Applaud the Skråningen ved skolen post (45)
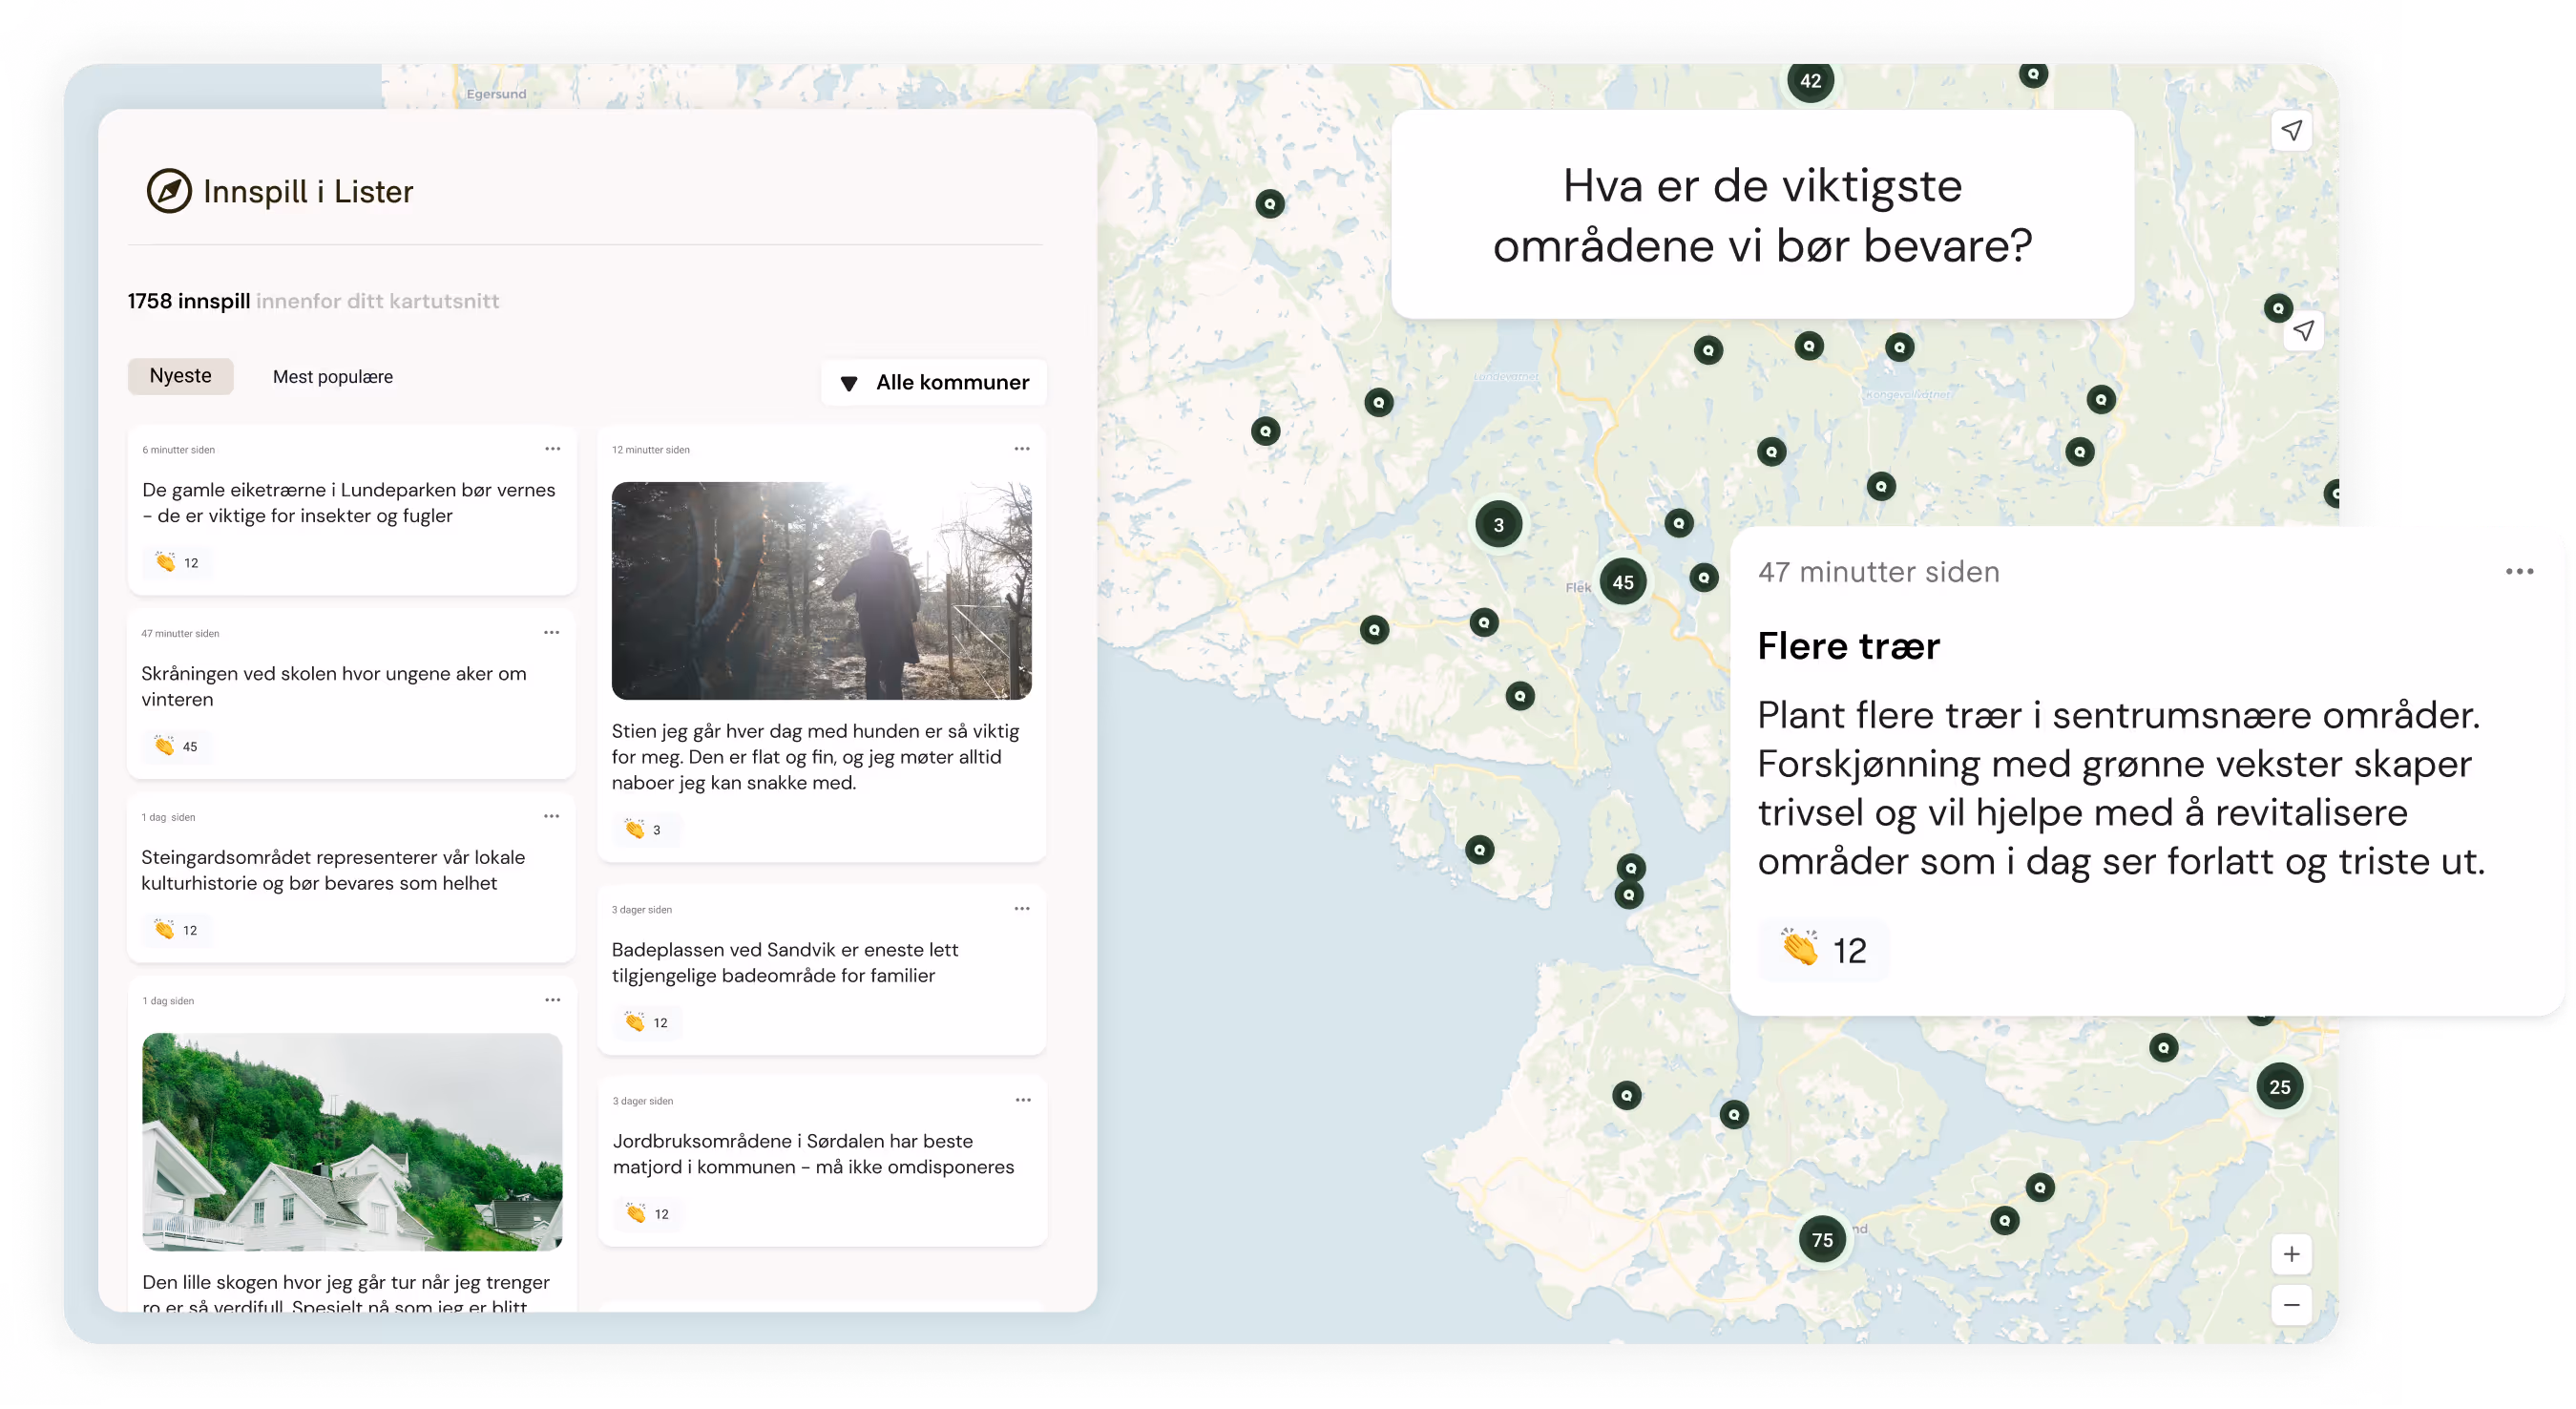Image resolution: width=2576 pixels, height=1409 pixels. 165,746
